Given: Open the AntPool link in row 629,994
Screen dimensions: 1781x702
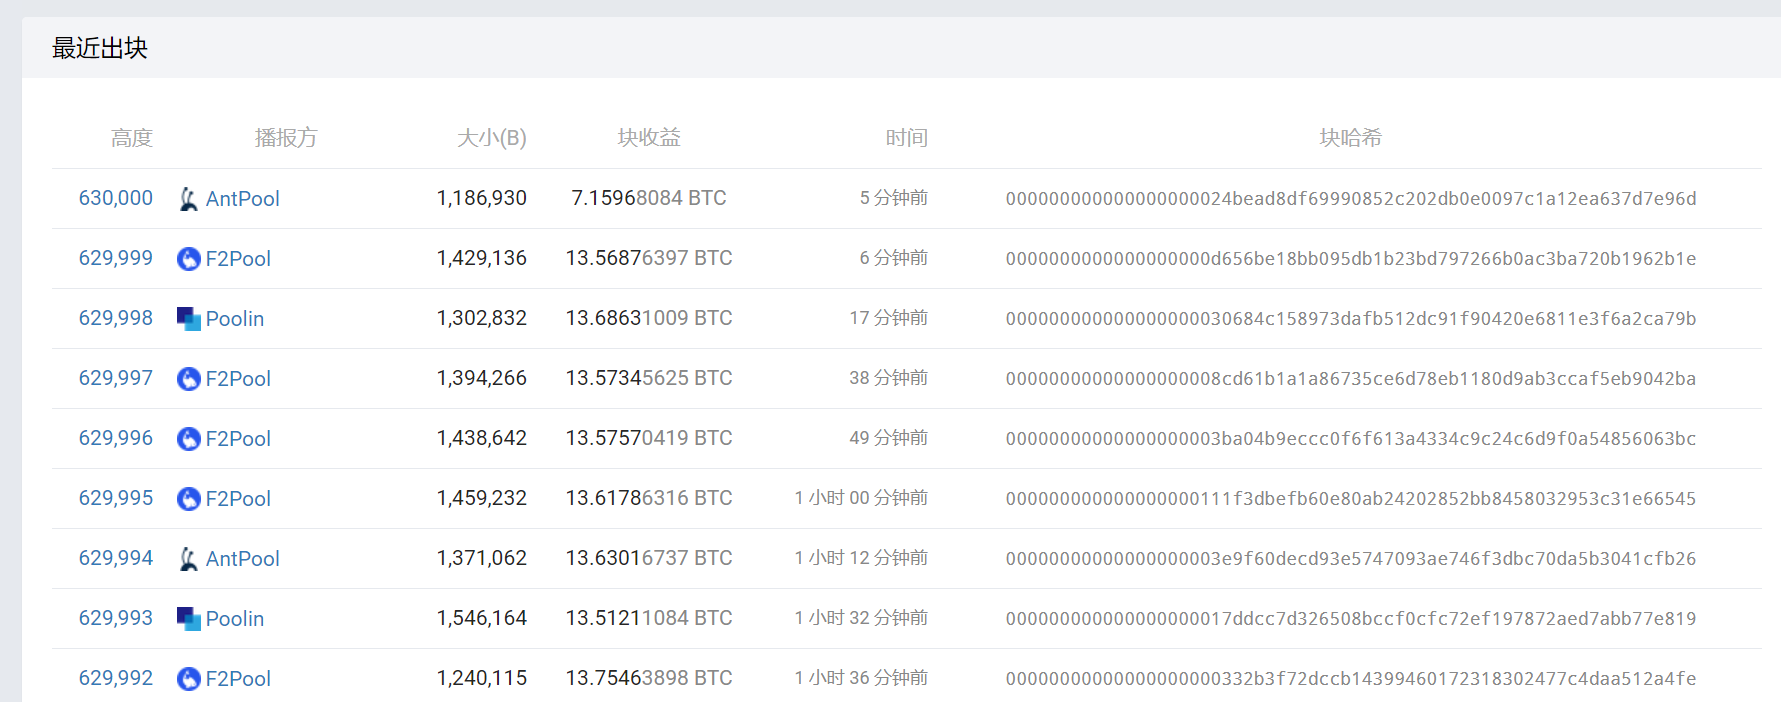Looking at the screenshot, I should click(242, 559).
